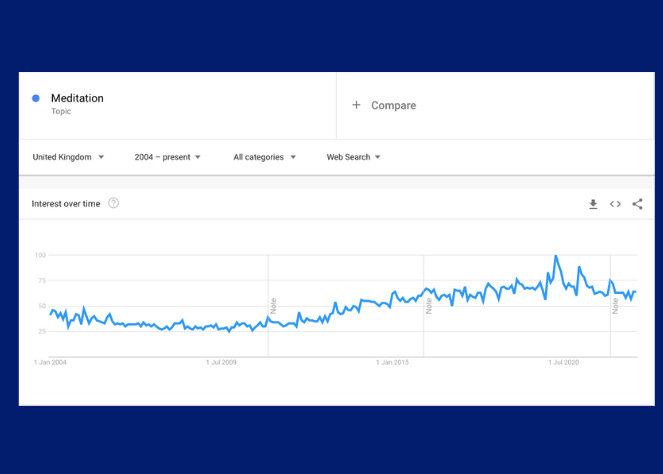
Task: Expand the All categories dropdown
Action: (264, 157)
